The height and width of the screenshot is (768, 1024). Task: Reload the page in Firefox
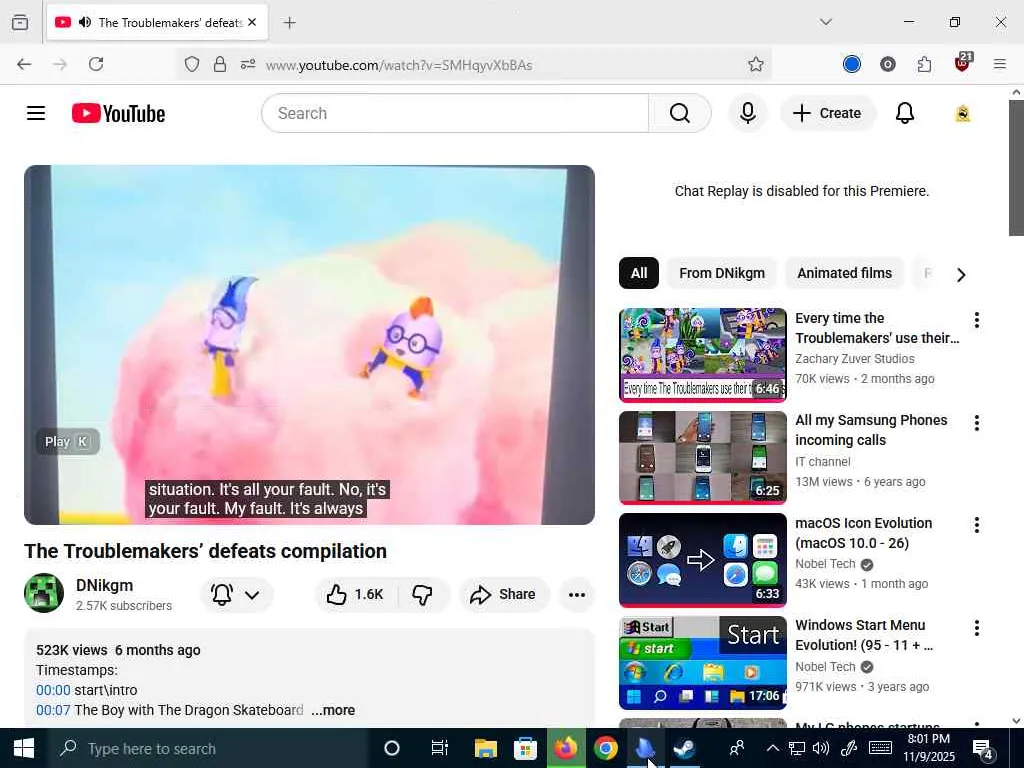tap(96, 64)
